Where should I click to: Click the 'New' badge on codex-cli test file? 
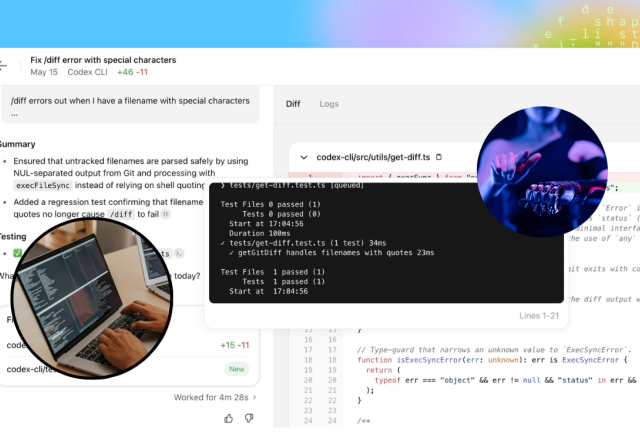[237, 369]
